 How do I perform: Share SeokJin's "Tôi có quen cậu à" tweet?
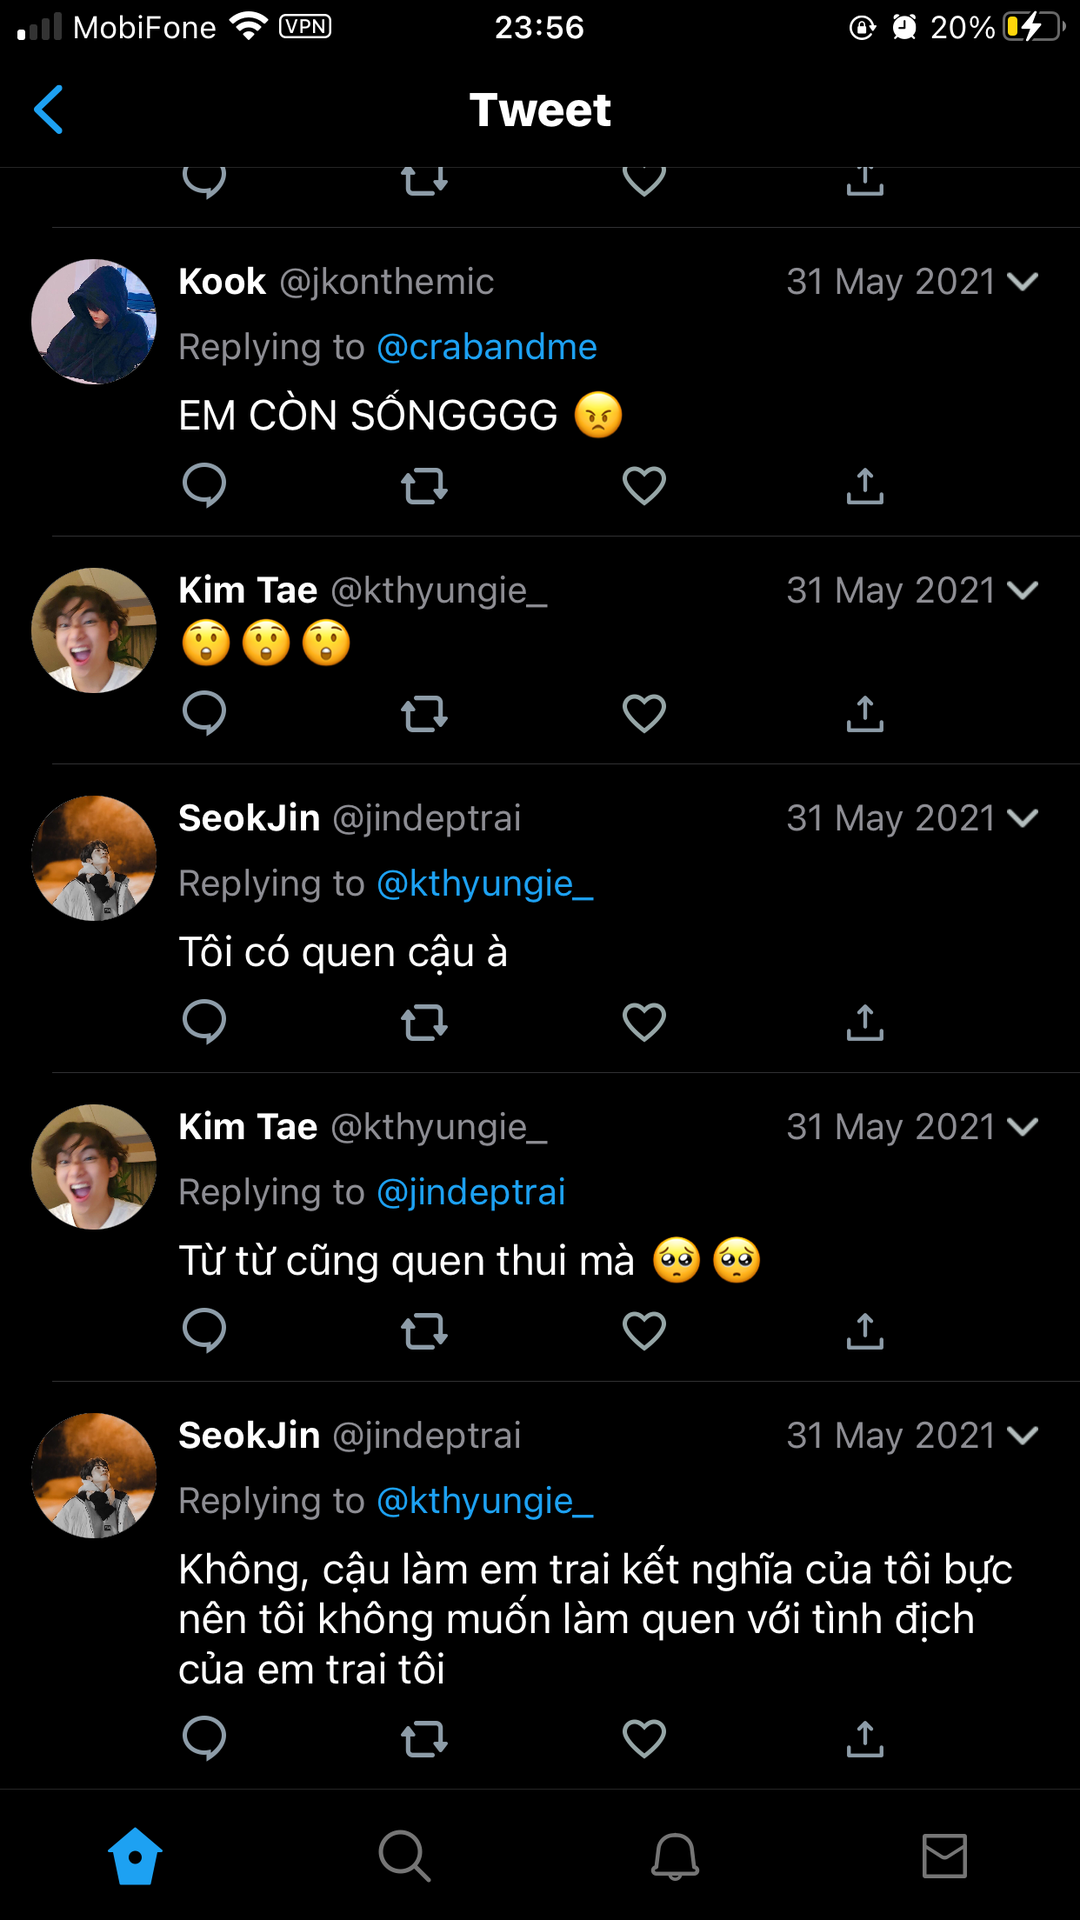(x=865, y=1022)
